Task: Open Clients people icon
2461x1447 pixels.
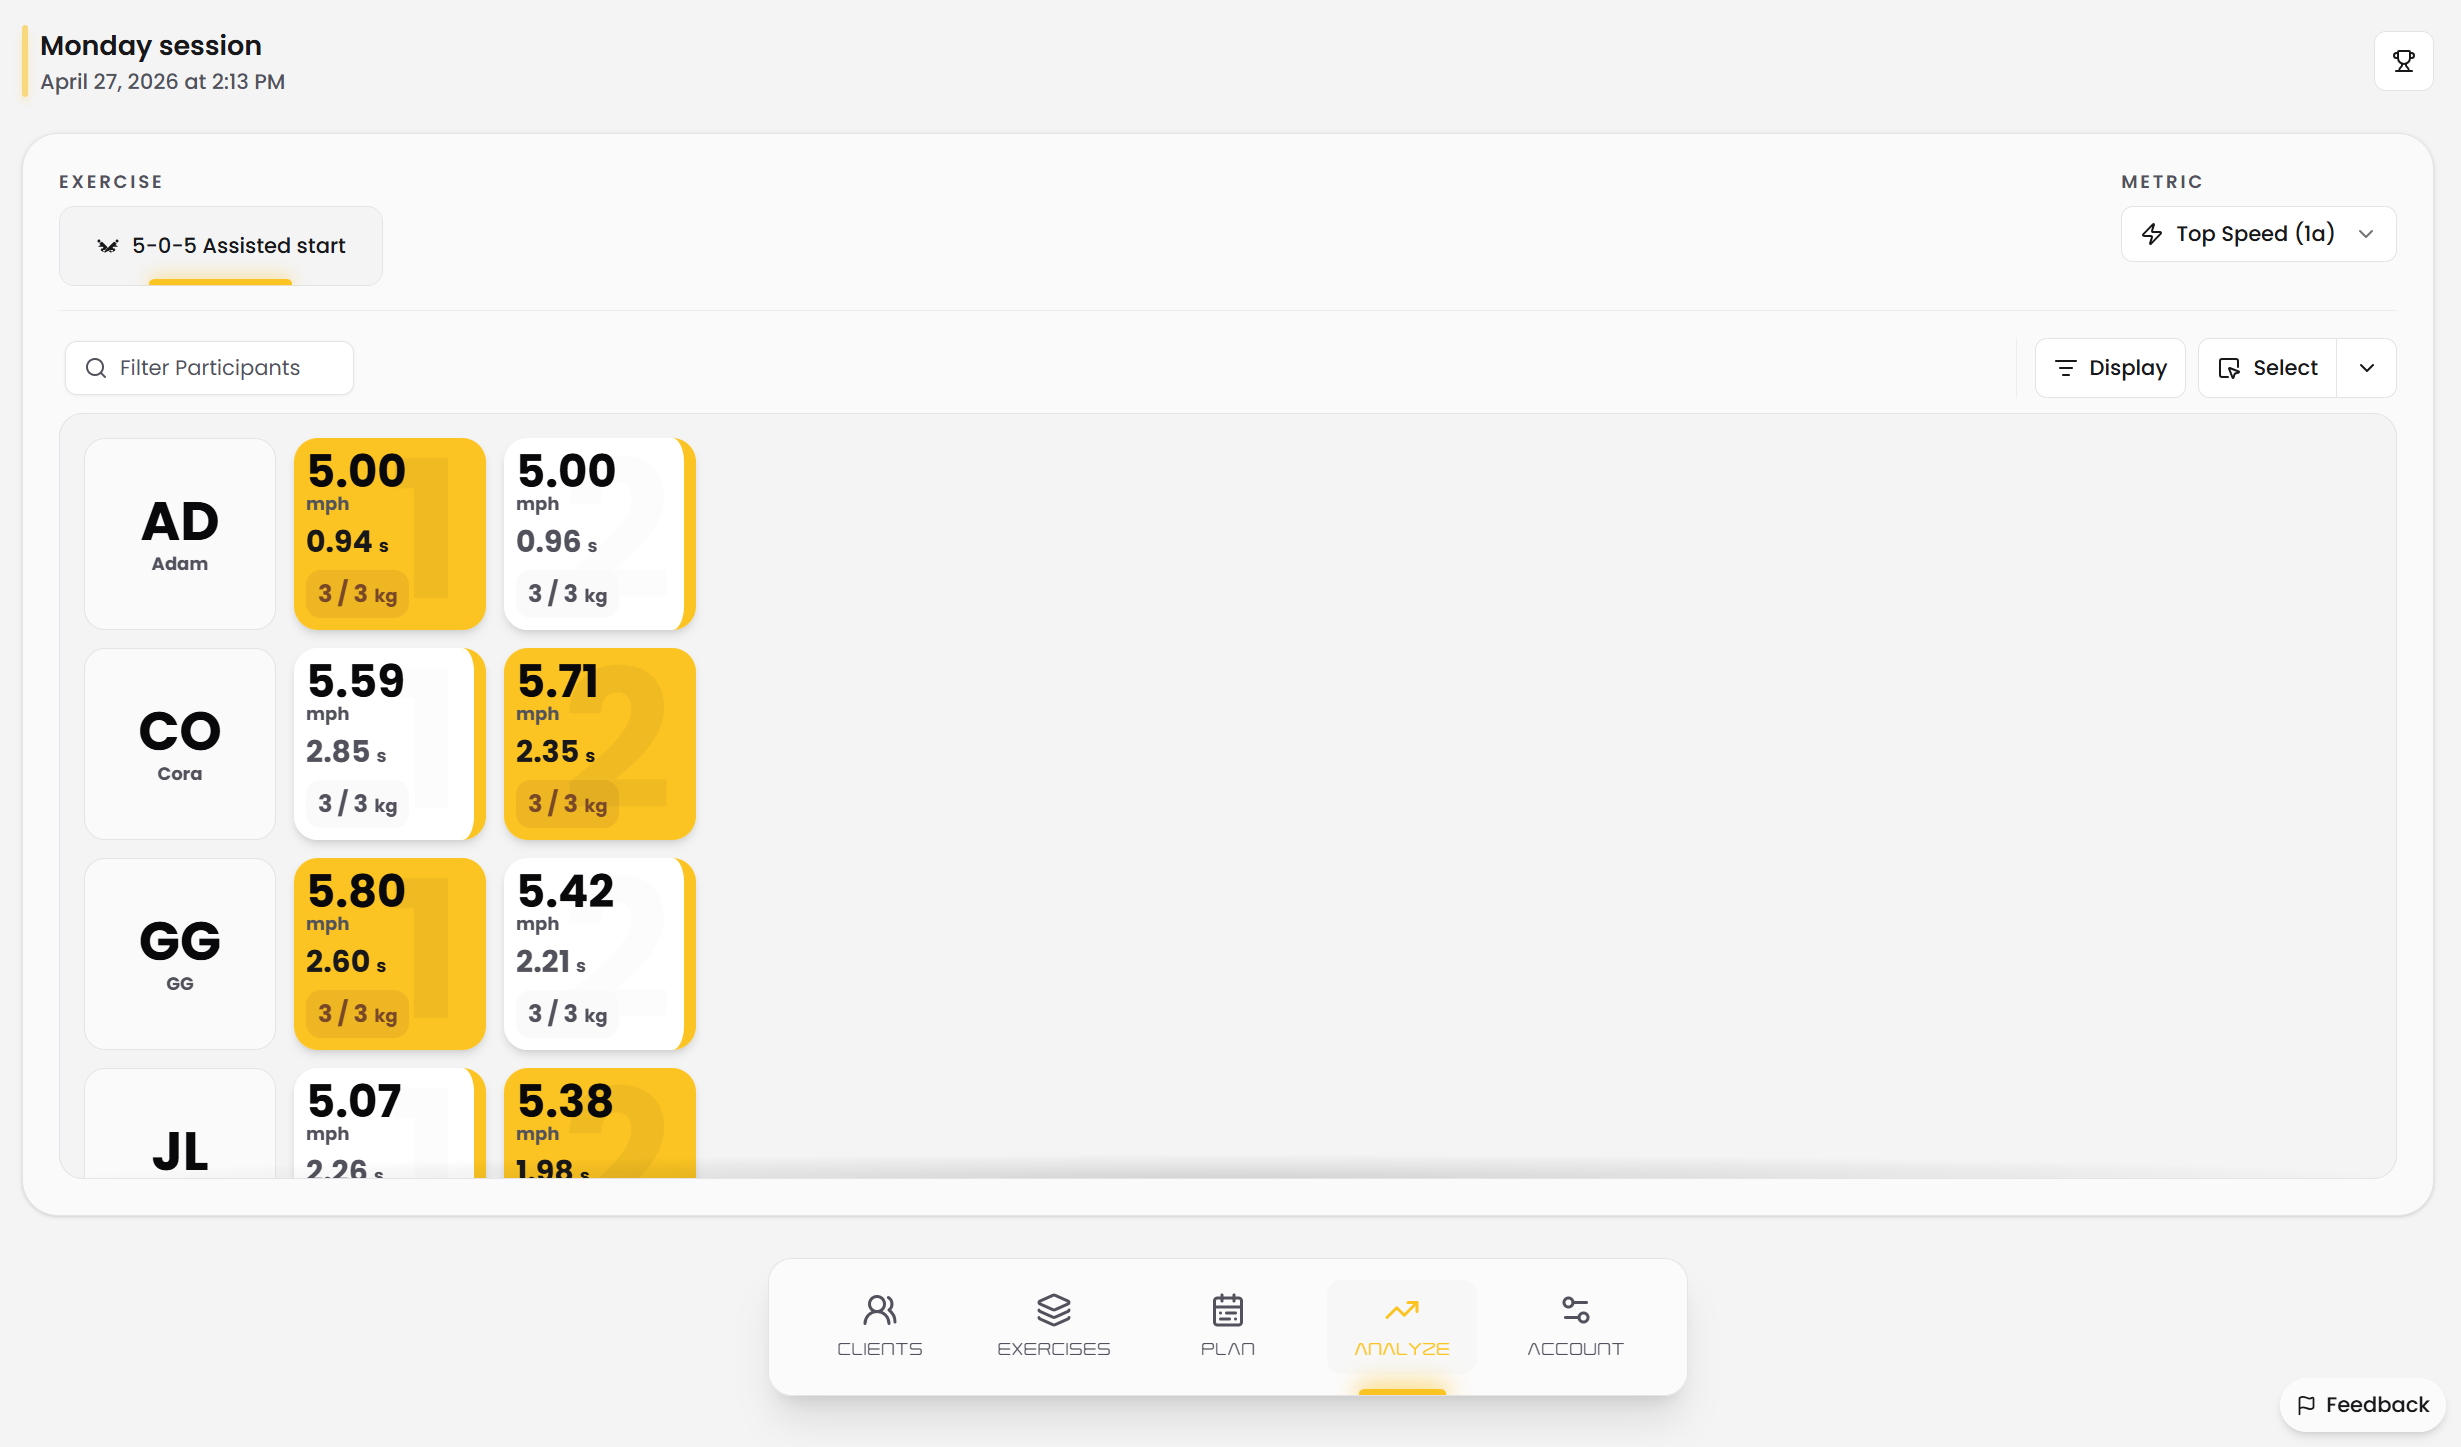Action: pos(880,1309)
